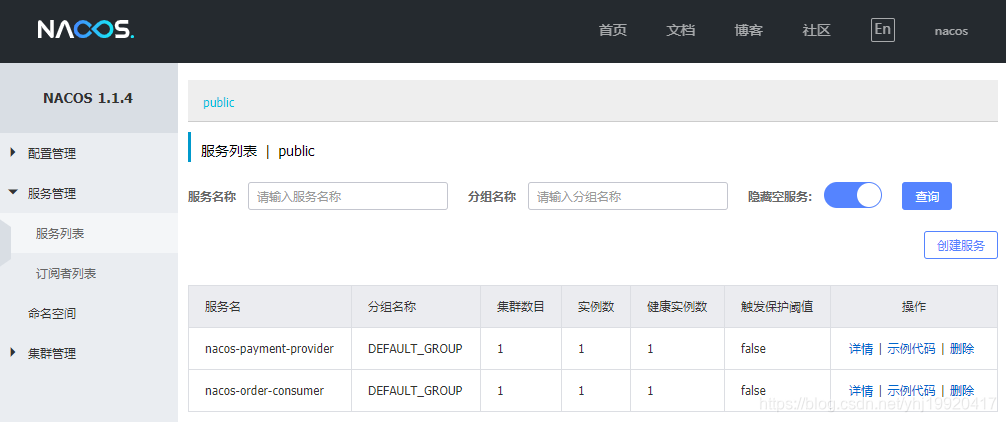
Task: Select the nacos-payment-provider service name cell
Action: tap(269, 349)
